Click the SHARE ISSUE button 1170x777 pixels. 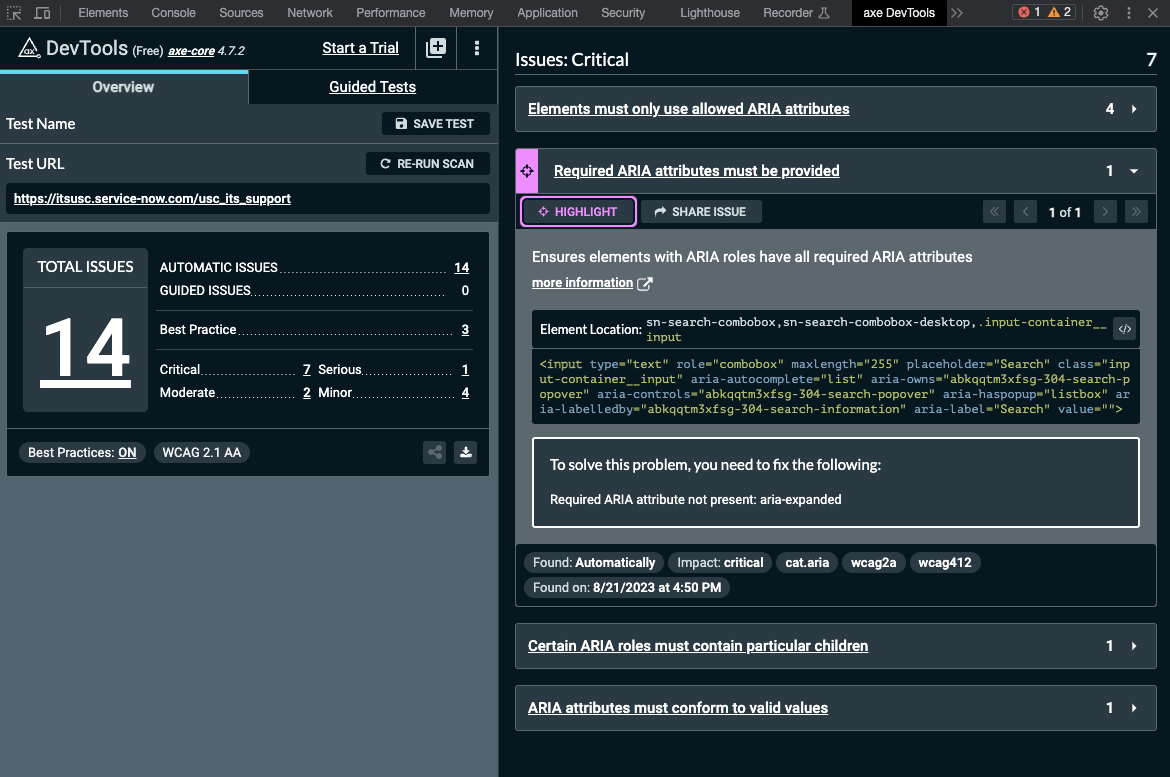(x=701, y=212)
